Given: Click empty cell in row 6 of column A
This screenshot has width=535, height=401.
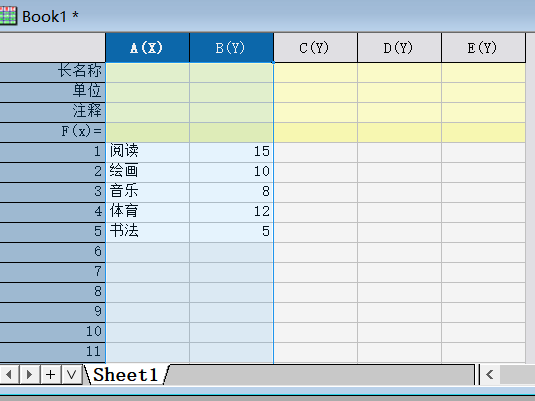Looking at the screenshot, I should pyautogui.click(x=147, y=252).
